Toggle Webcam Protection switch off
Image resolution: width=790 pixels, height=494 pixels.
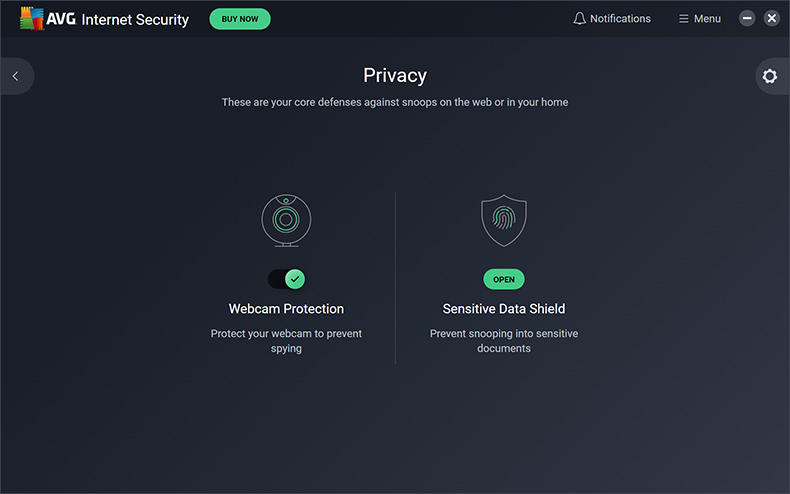[287, 279]
